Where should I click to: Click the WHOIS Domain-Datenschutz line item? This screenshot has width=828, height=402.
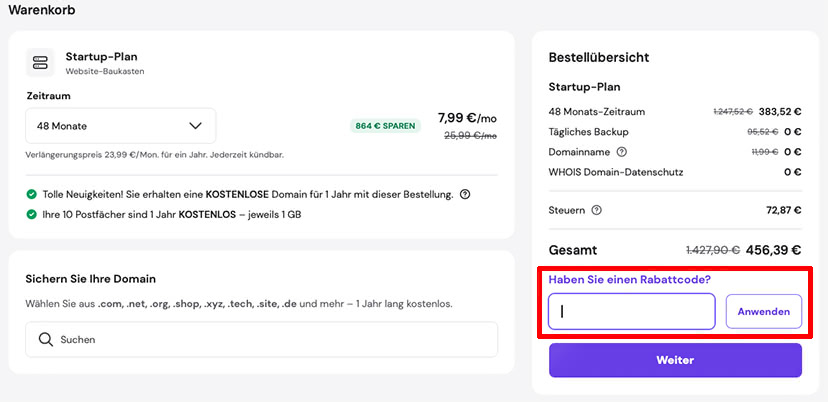[x=616, y=172]
